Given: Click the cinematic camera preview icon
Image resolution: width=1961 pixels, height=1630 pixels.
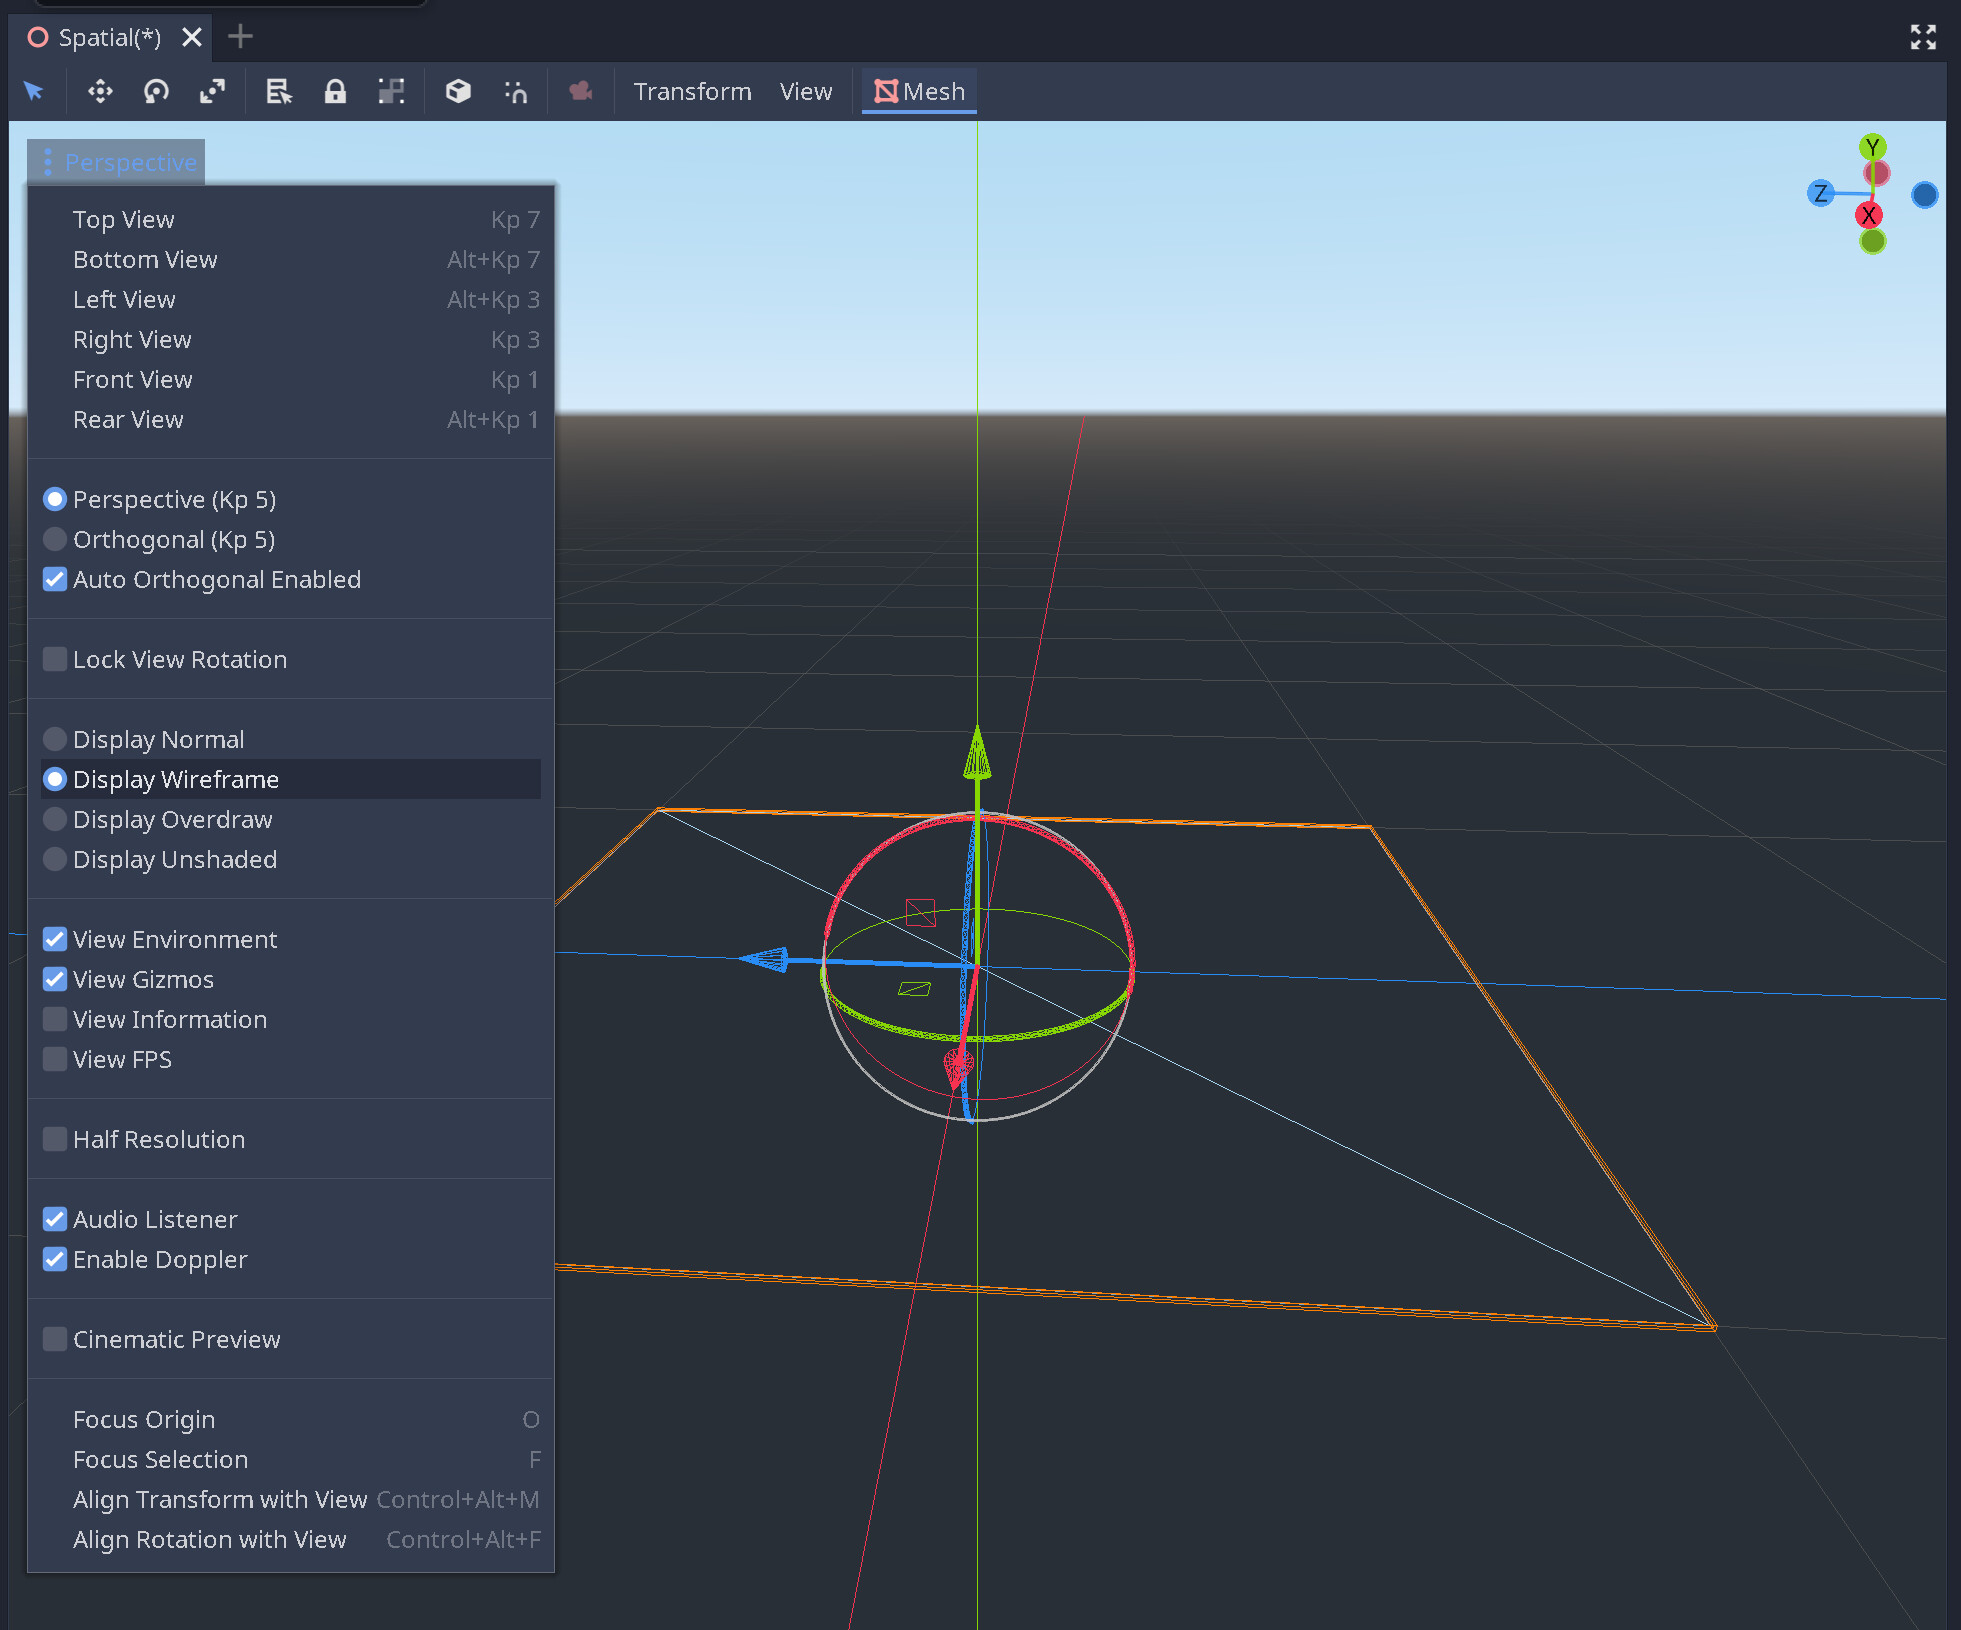Looking at the screenshot, I should pos(580,91).
